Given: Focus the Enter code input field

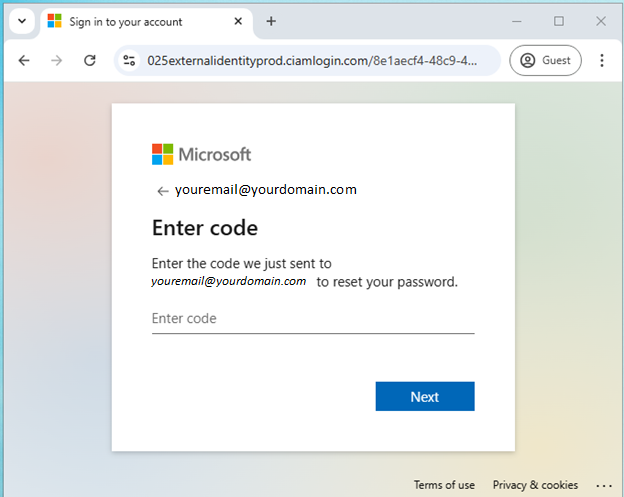Looking at the screenshot, I should coord(313,319).
